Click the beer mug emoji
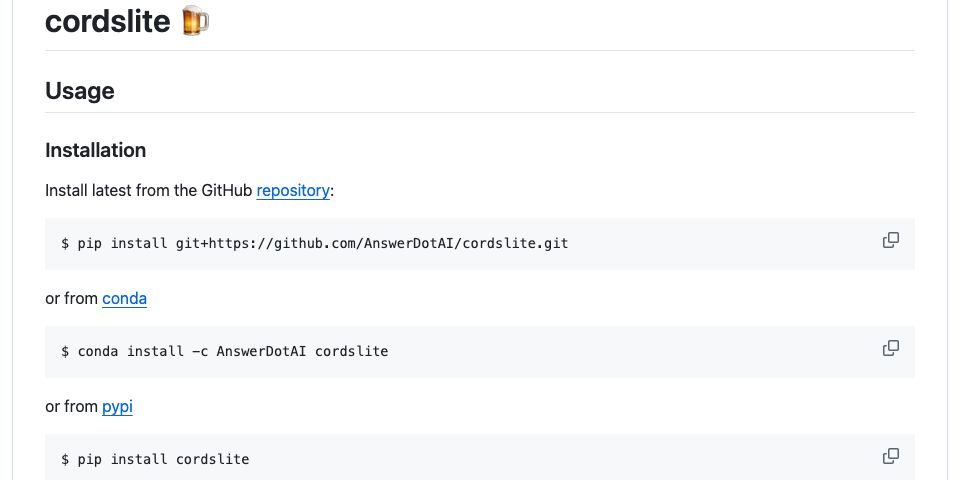This screenshot has height=480, width=960. (196, 20)
